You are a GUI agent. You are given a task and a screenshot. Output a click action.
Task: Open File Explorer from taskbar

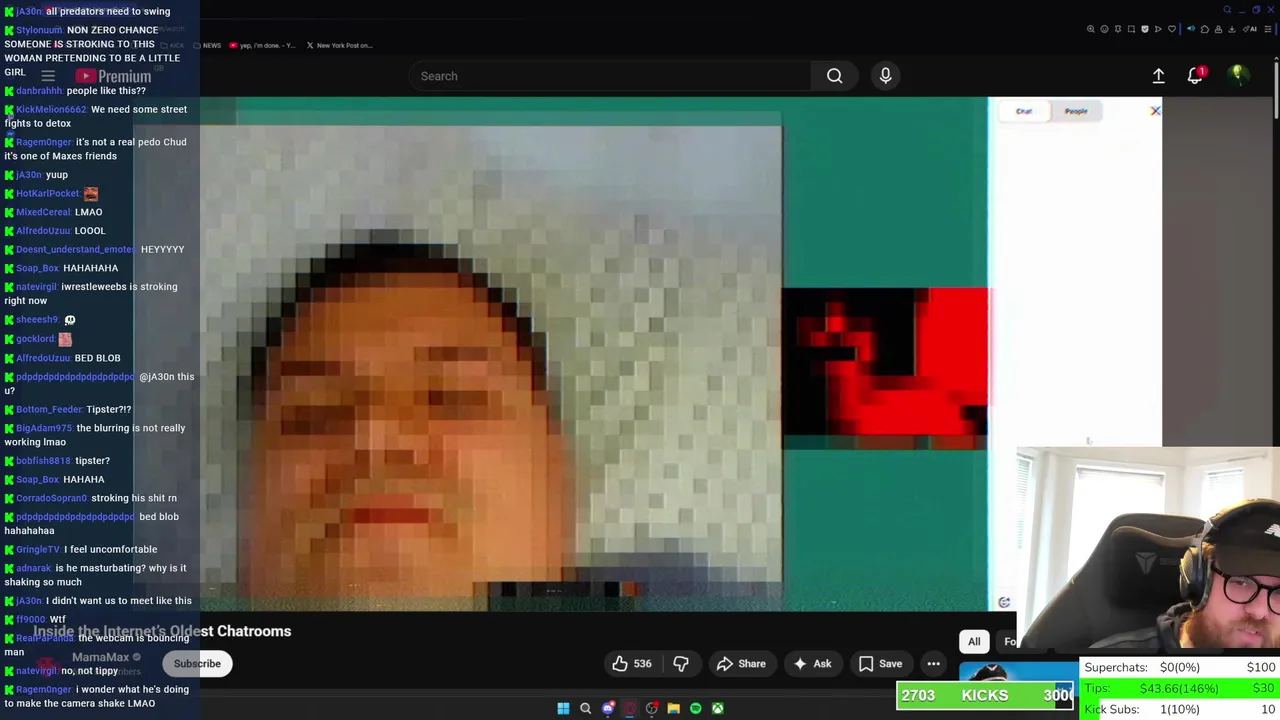point(673,708)
